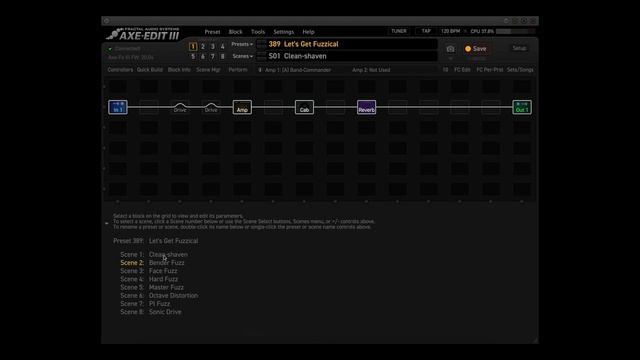Open the Tools menu
Viewport: 640px width, 360px height.
pyautogui.click(x=258, y=32)
